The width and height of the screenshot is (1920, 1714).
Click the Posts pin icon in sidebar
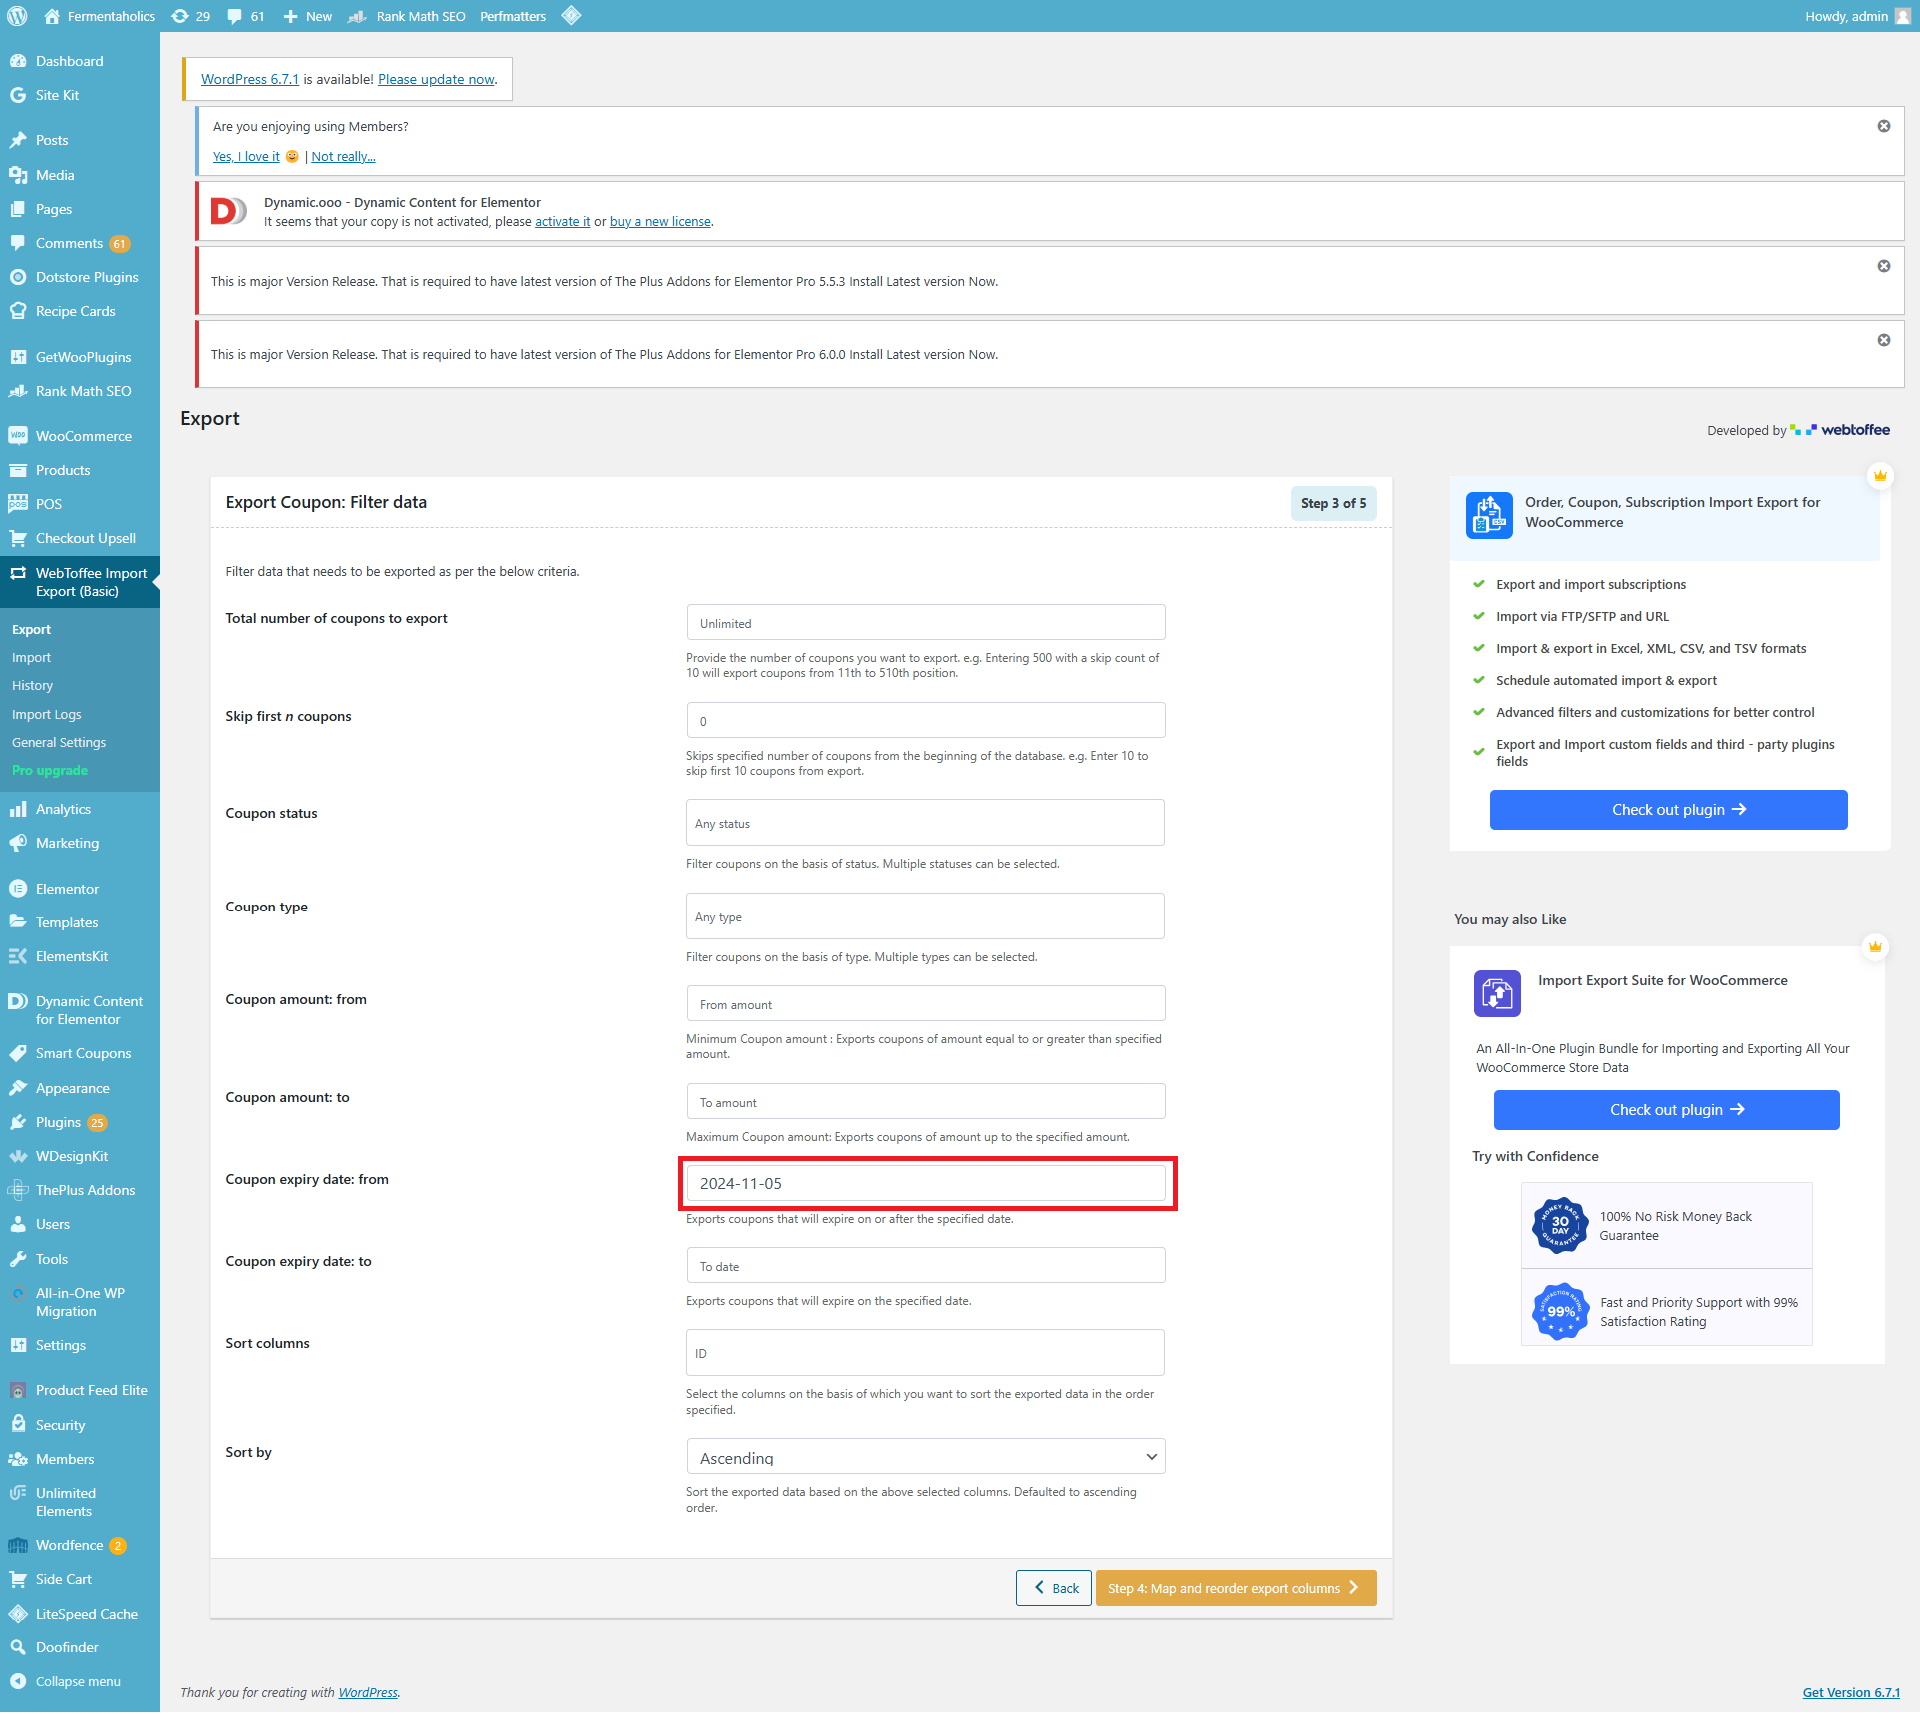pyautogui.click(x=18, y=140)
